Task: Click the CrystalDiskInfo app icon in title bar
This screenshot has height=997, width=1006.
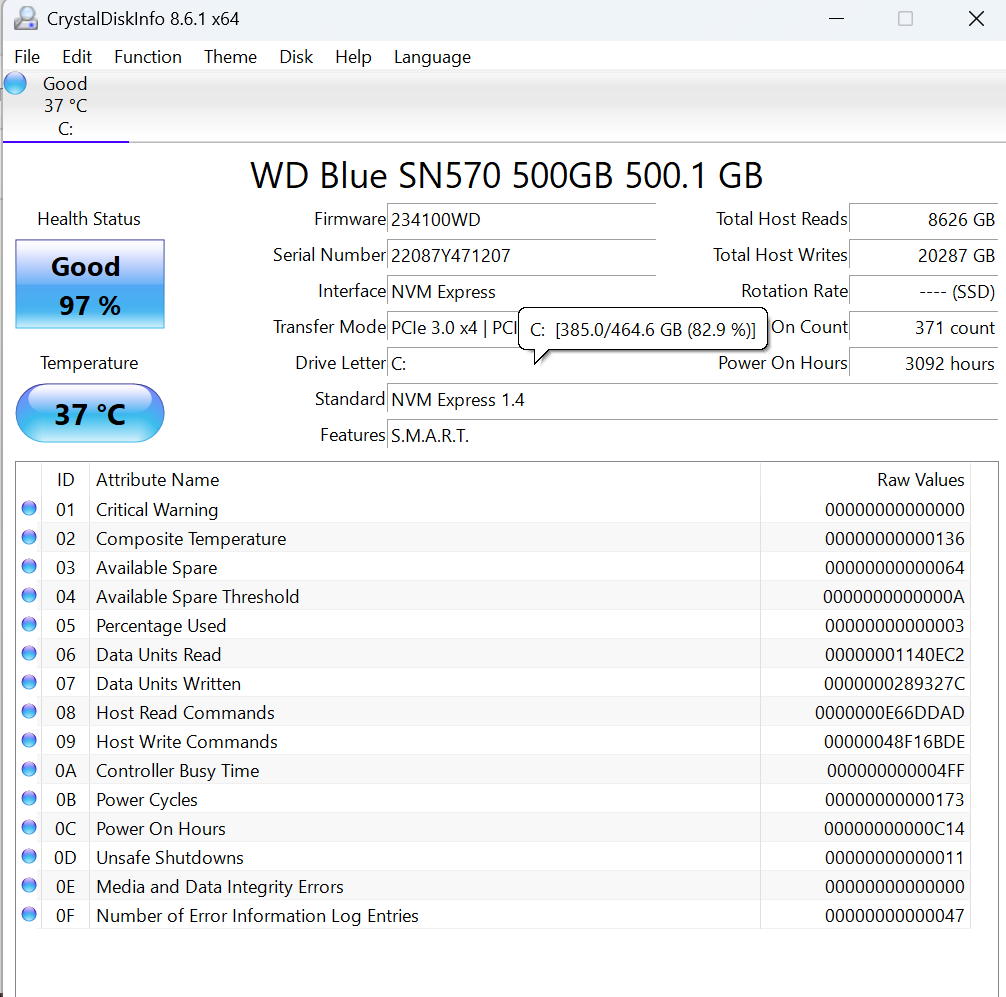Action: coord(26,18)
